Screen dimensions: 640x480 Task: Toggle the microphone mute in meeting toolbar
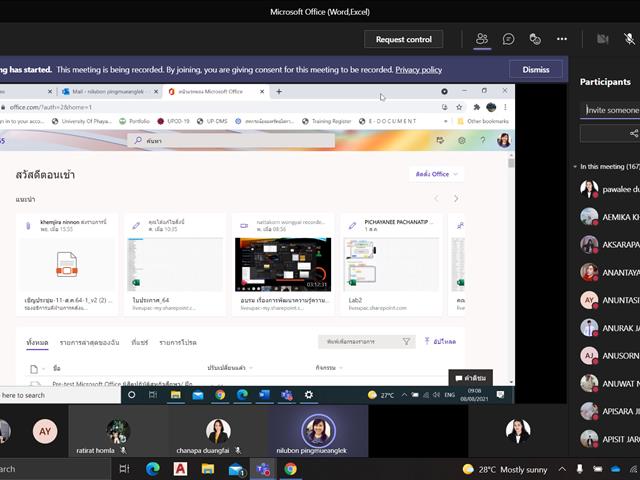click(629, 39)
